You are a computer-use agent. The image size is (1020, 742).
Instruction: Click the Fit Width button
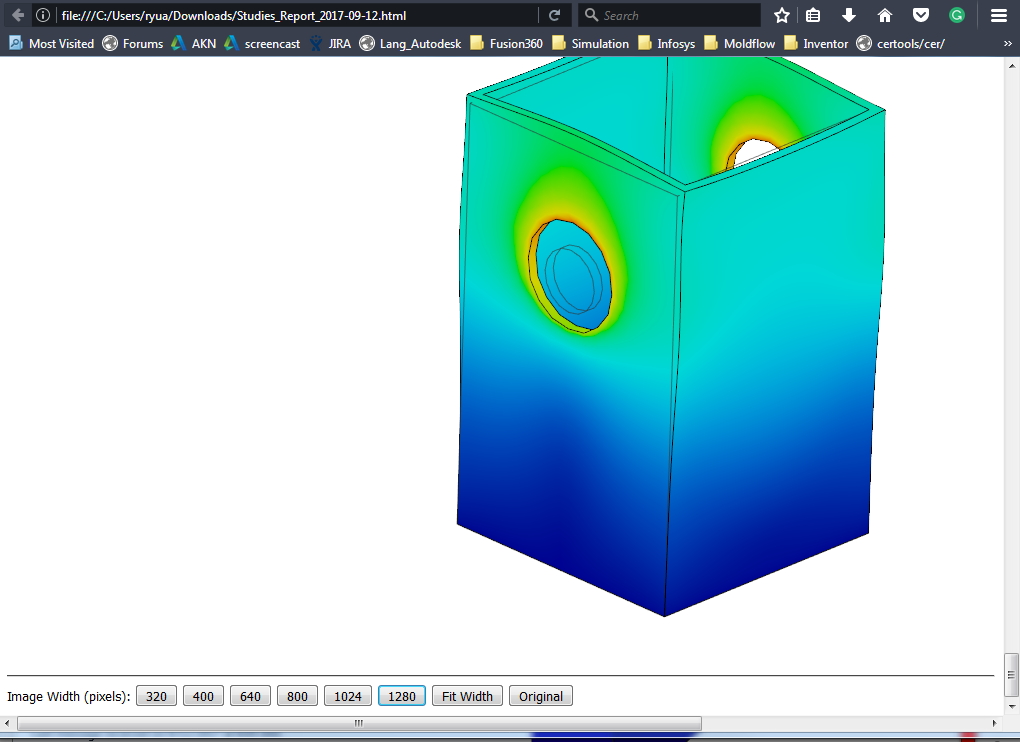tap(467, 696)
